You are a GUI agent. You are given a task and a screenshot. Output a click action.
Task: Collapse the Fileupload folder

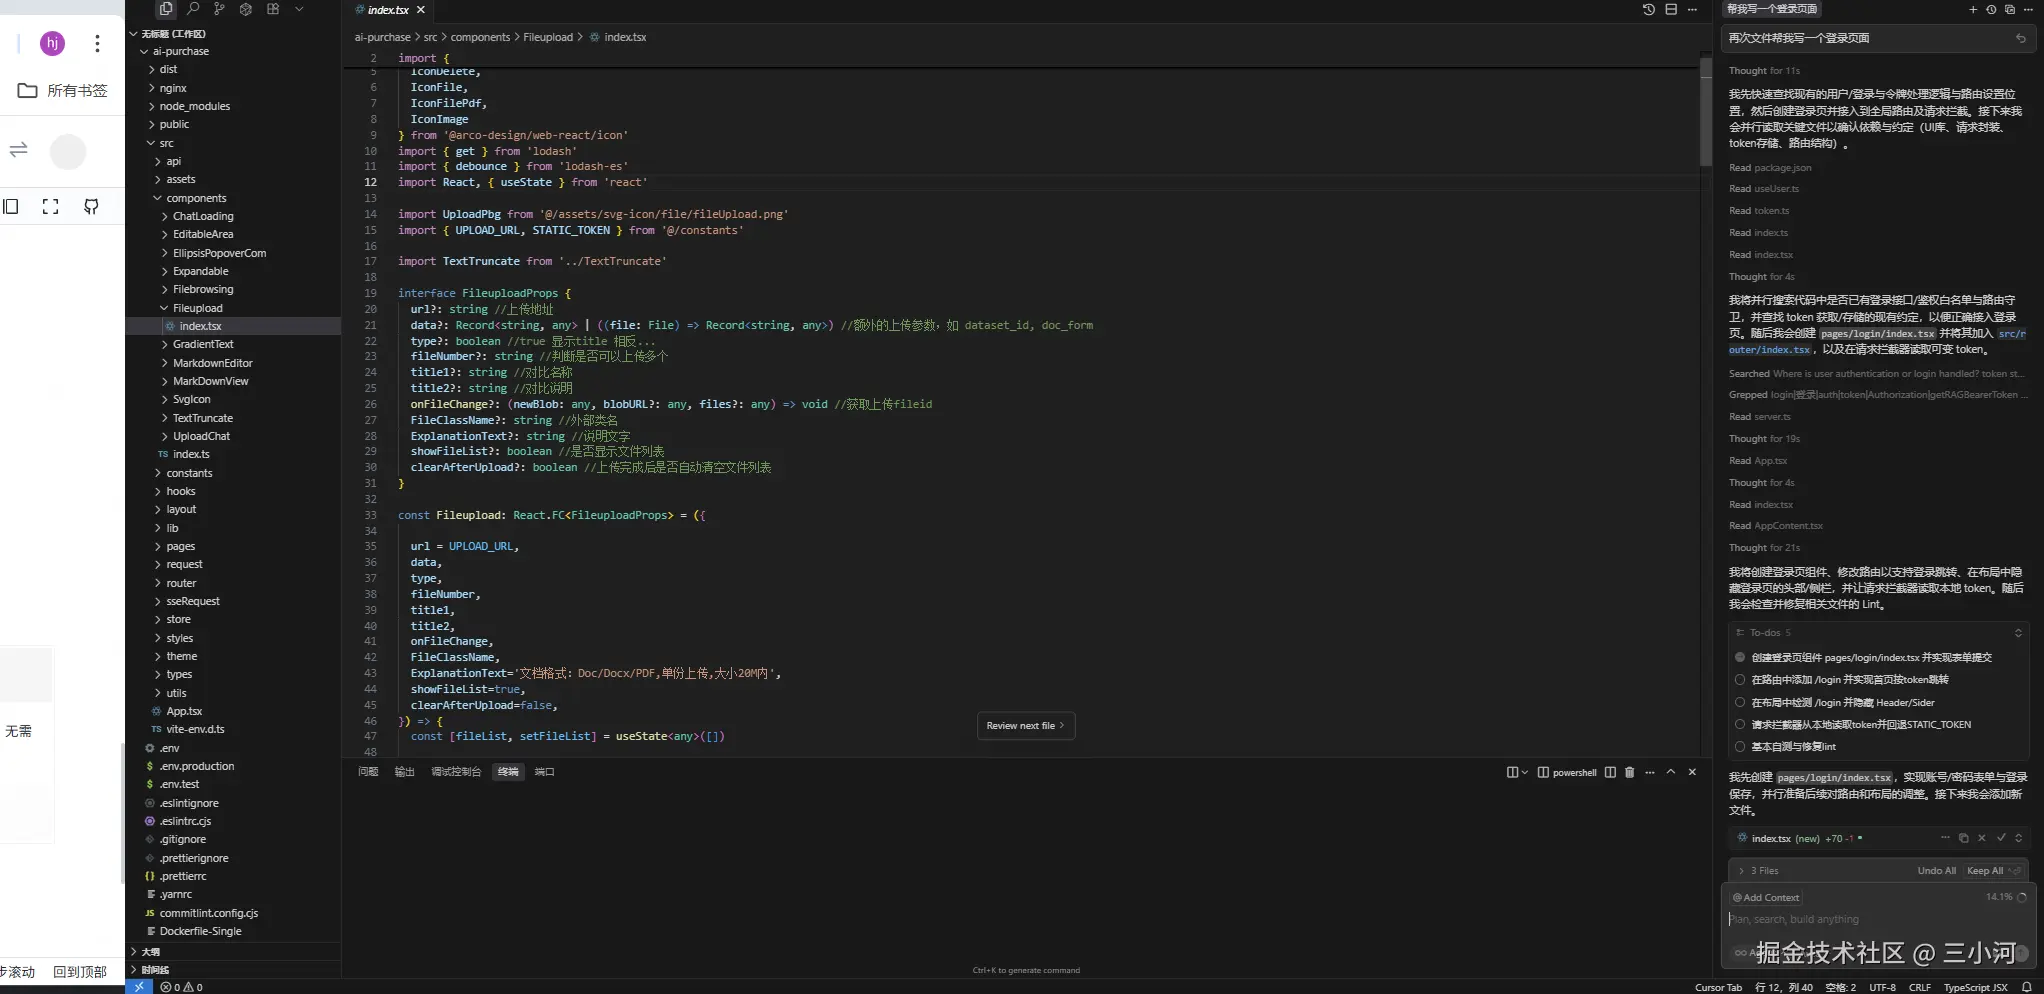coord(197,308)
